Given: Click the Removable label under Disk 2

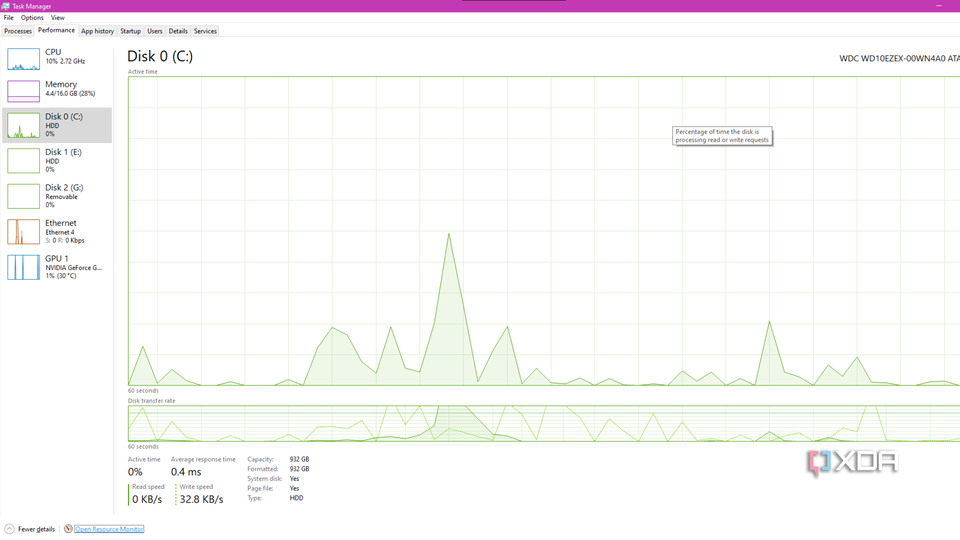Looking at the screenshot, I should (61, 197).
